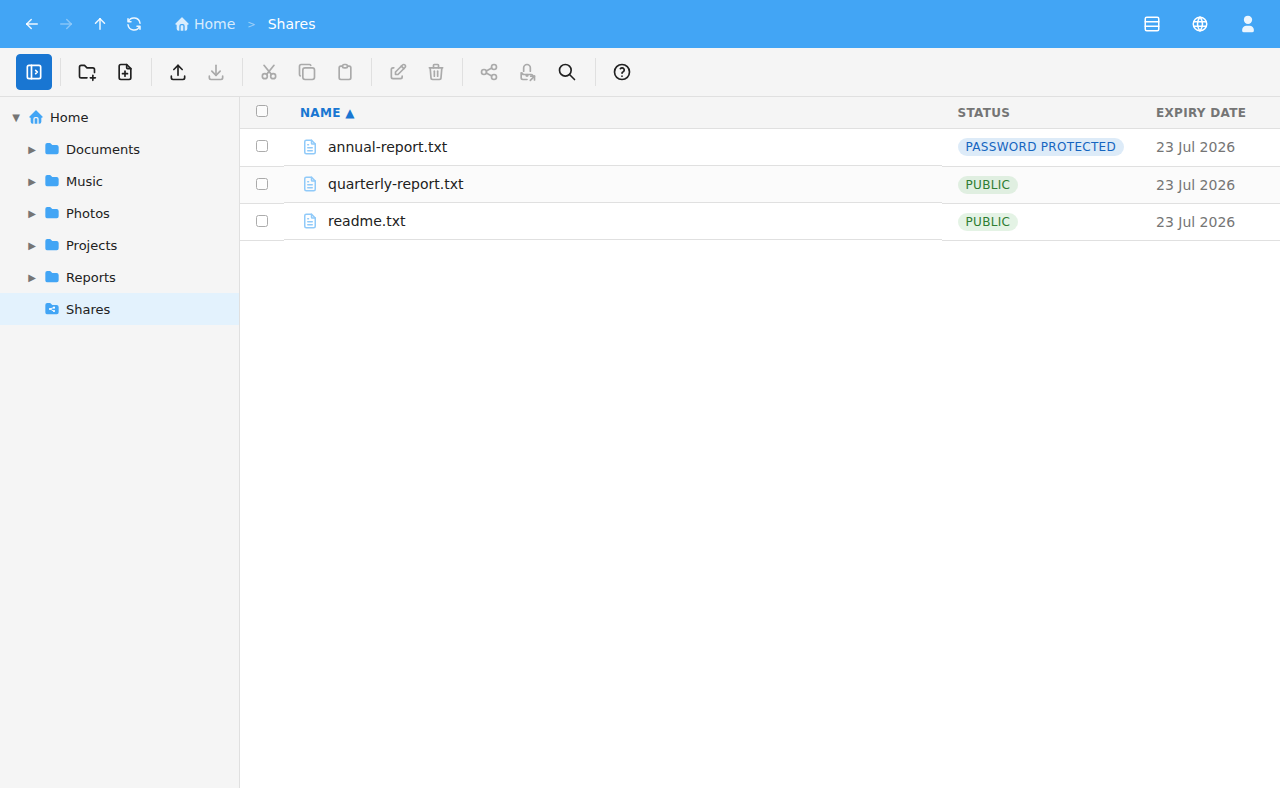This screenshot has width=1280, height=800.
Task: Copy selected items
Action: [x=307, y=72]
